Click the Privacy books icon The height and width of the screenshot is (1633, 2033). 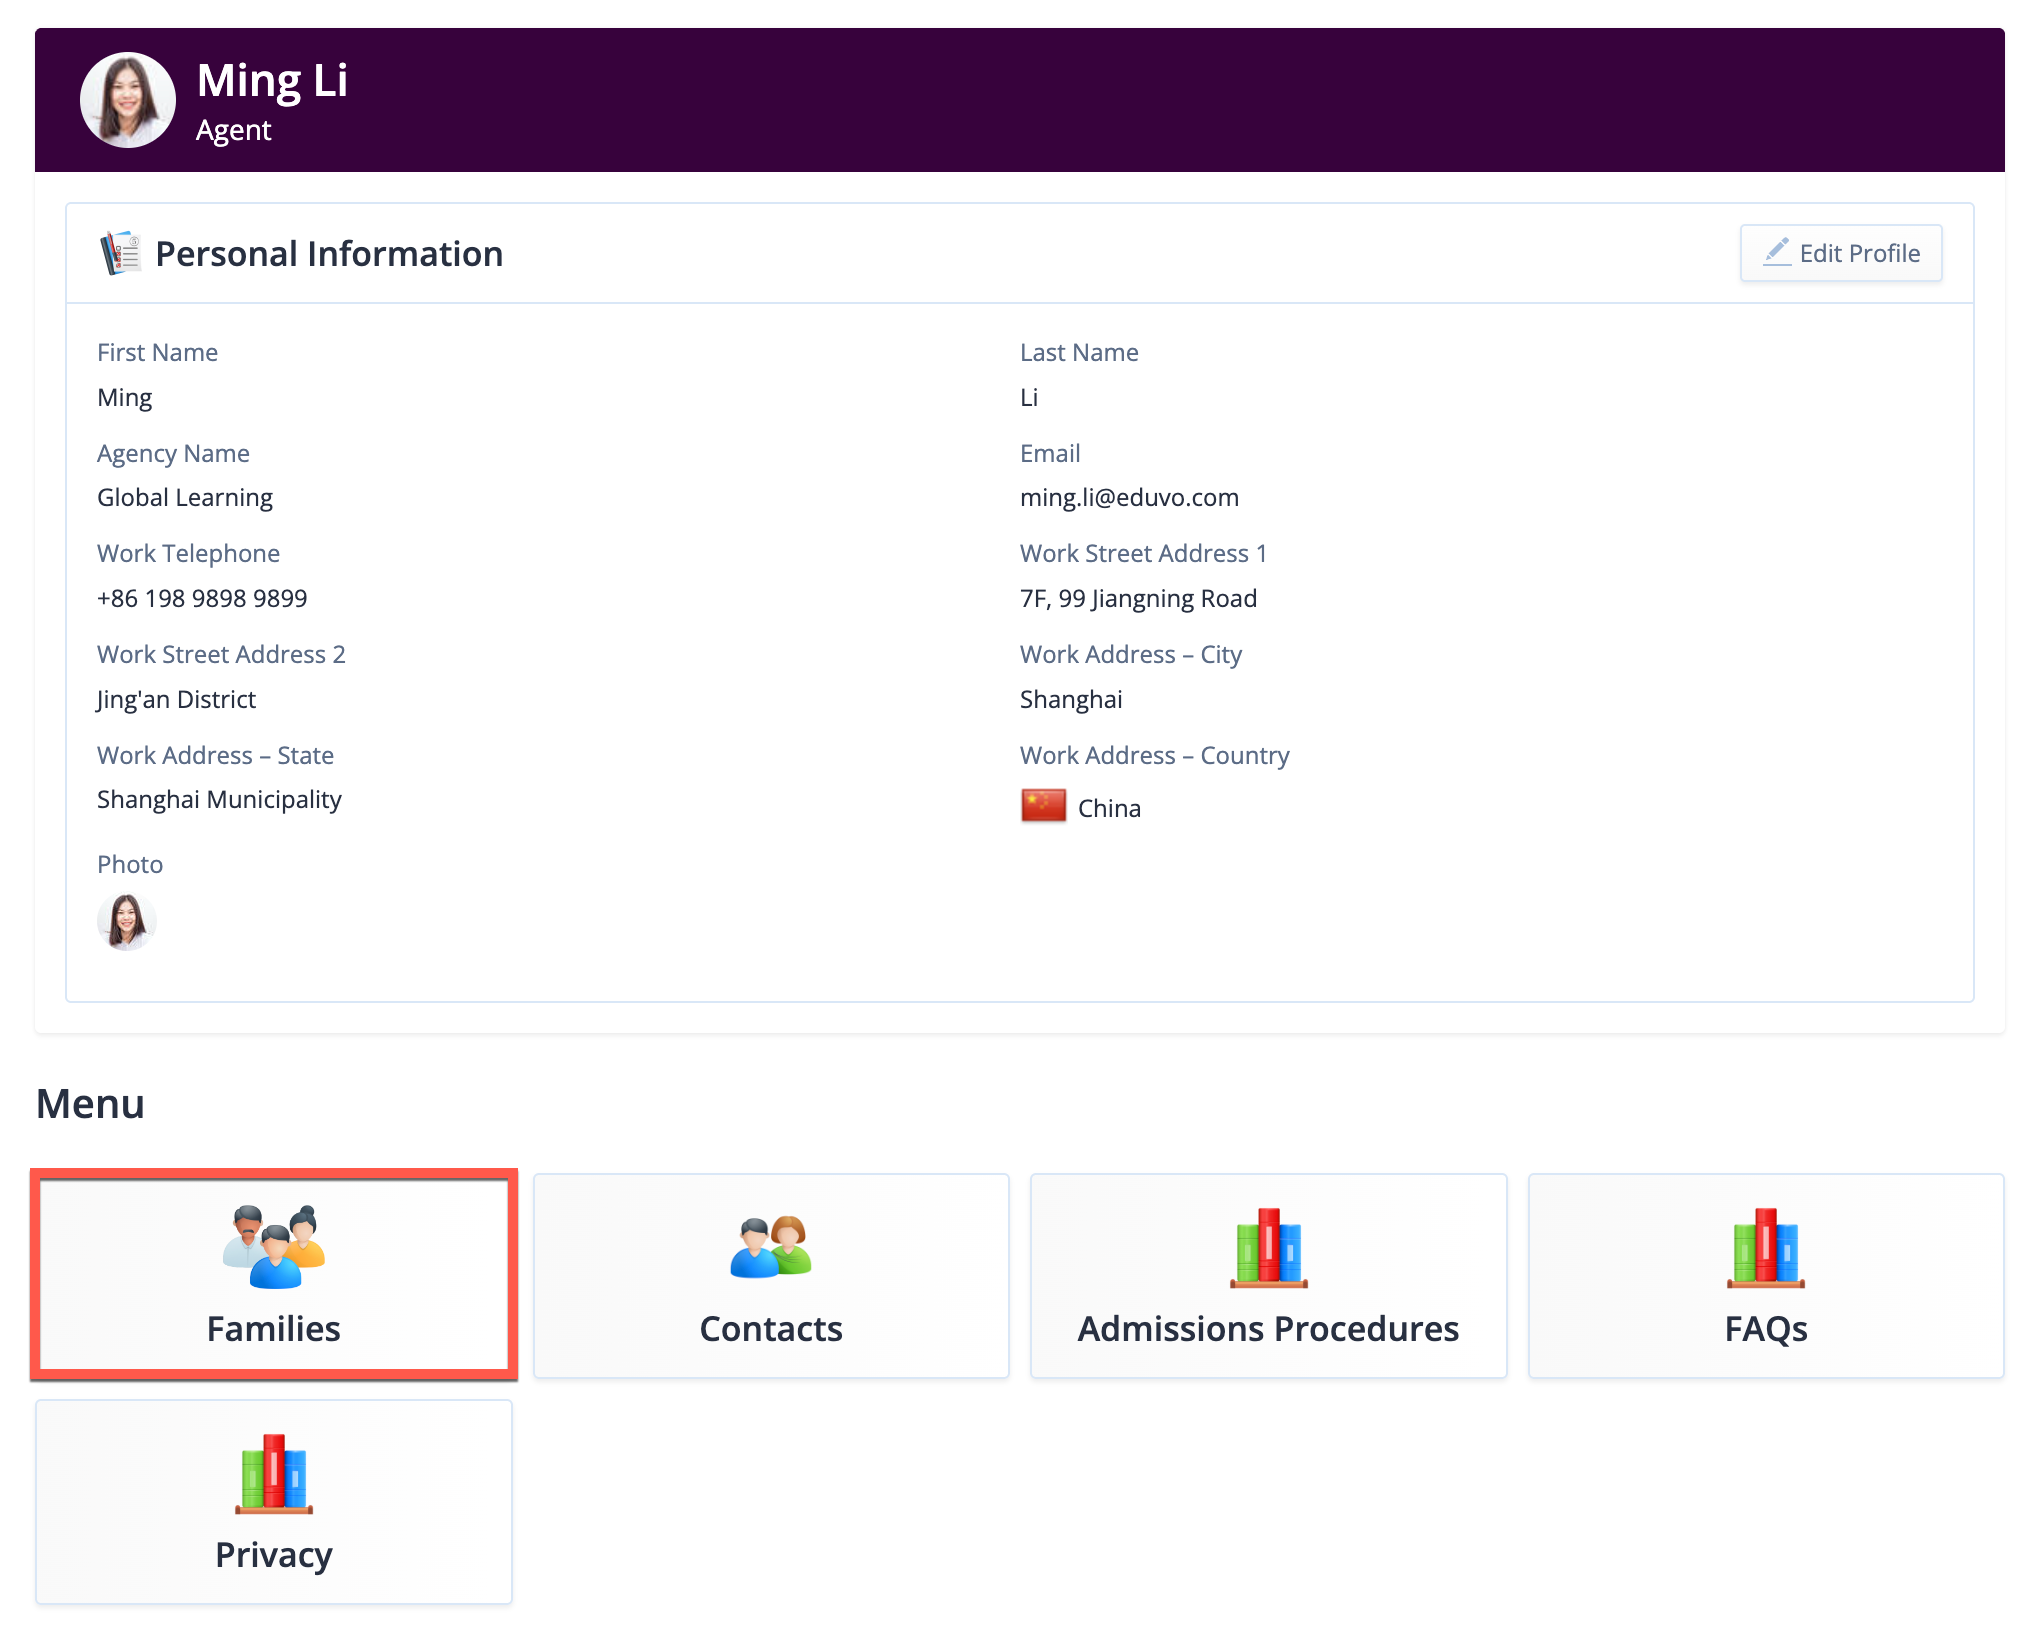(x=273, y=1473)
